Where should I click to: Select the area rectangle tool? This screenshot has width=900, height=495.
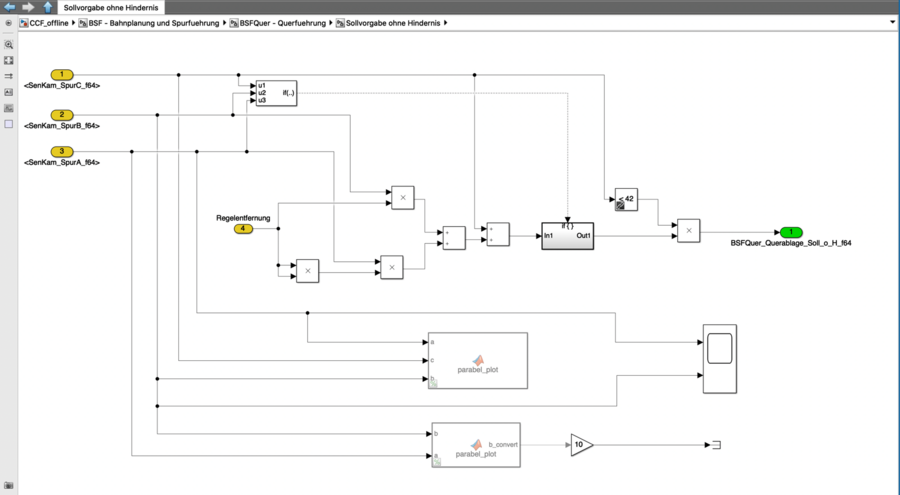[x=9, y=124]
